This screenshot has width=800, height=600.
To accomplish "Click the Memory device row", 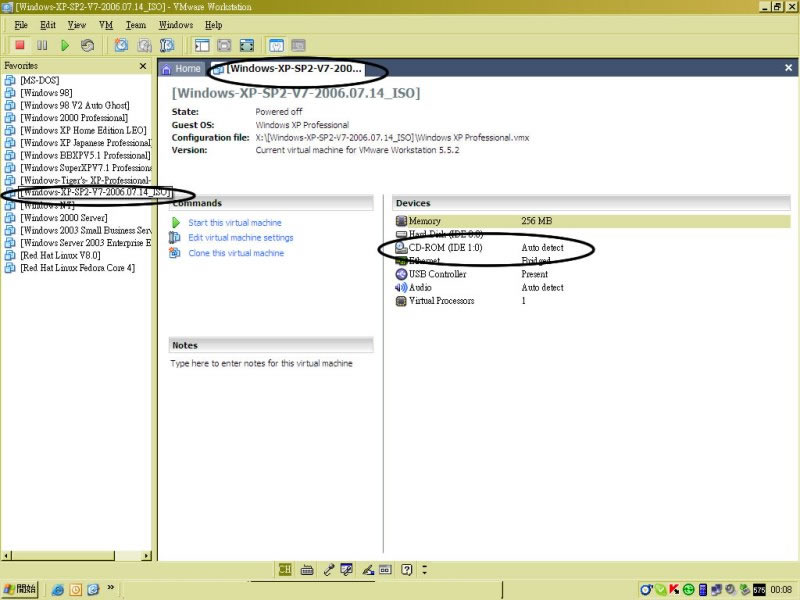I will 592,221.
